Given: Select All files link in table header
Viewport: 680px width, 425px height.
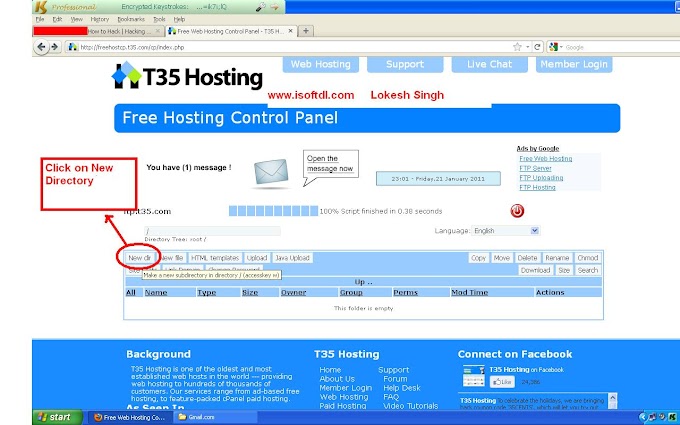Looking at the screenshot, I should click(x=131, y=292).
